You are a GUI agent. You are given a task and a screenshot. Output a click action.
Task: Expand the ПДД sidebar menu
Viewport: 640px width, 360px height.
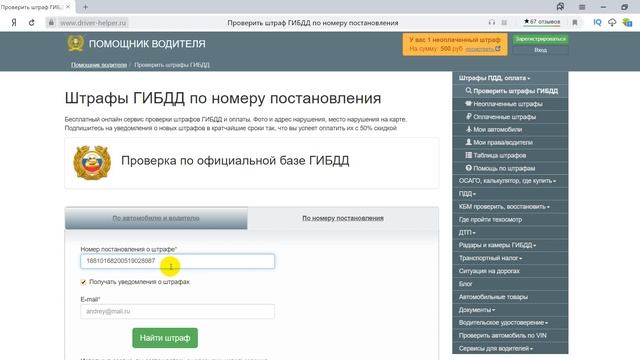pyautogui.click(x=510, y=193)
